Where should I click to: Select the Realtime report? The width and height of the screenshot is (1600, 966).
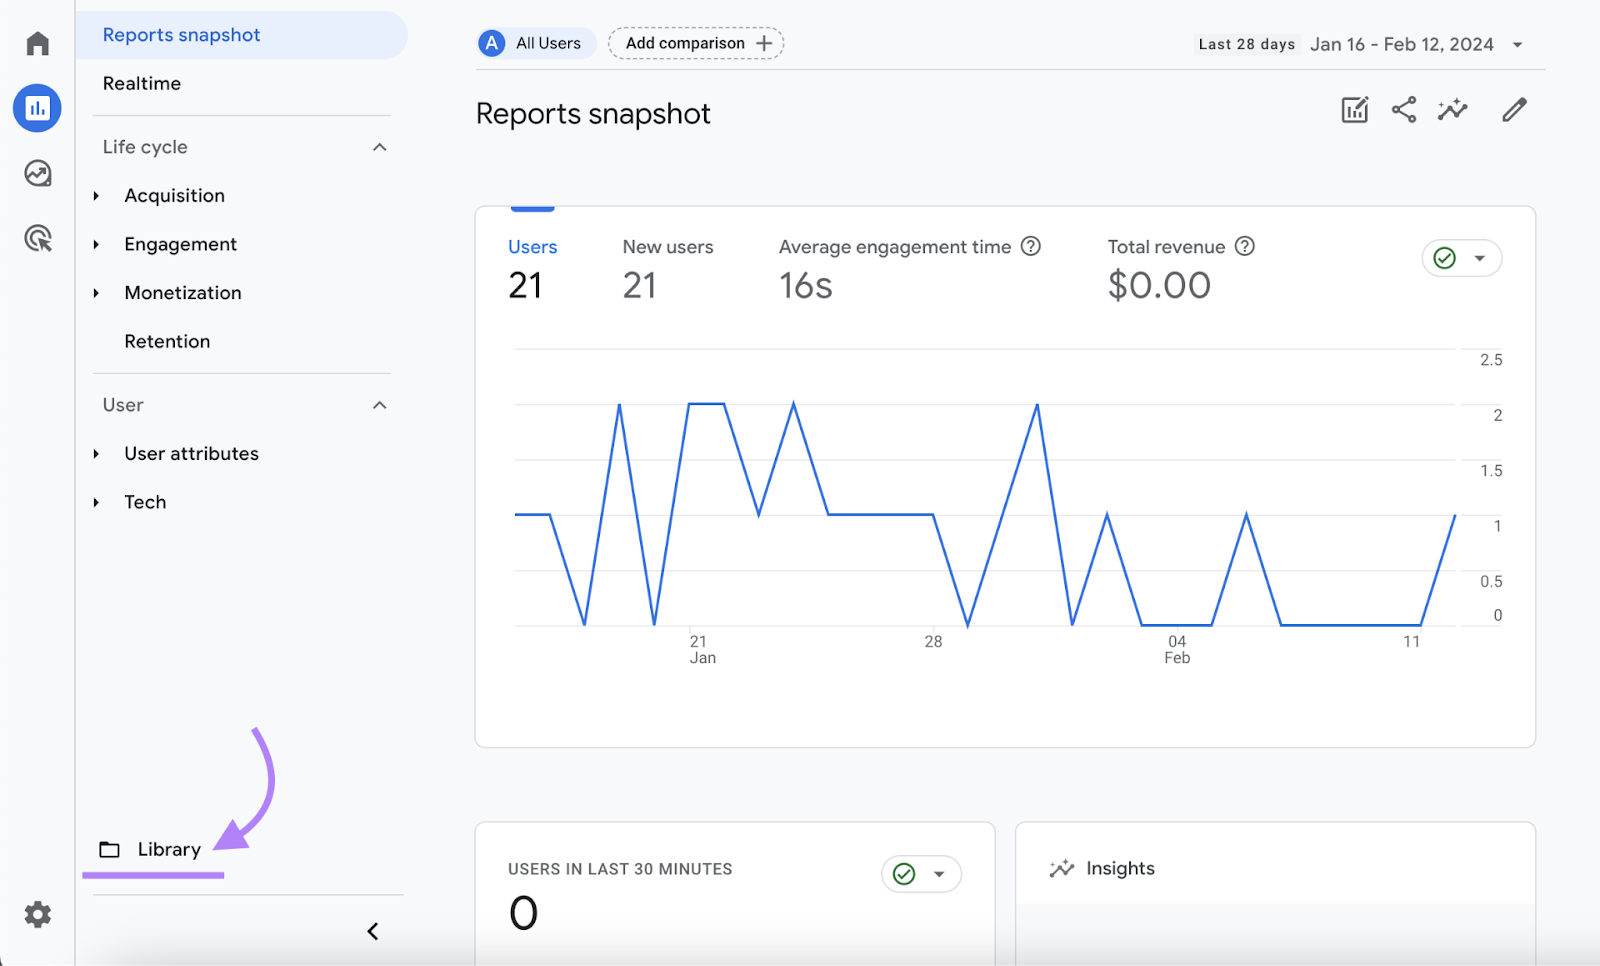(142, 84)
